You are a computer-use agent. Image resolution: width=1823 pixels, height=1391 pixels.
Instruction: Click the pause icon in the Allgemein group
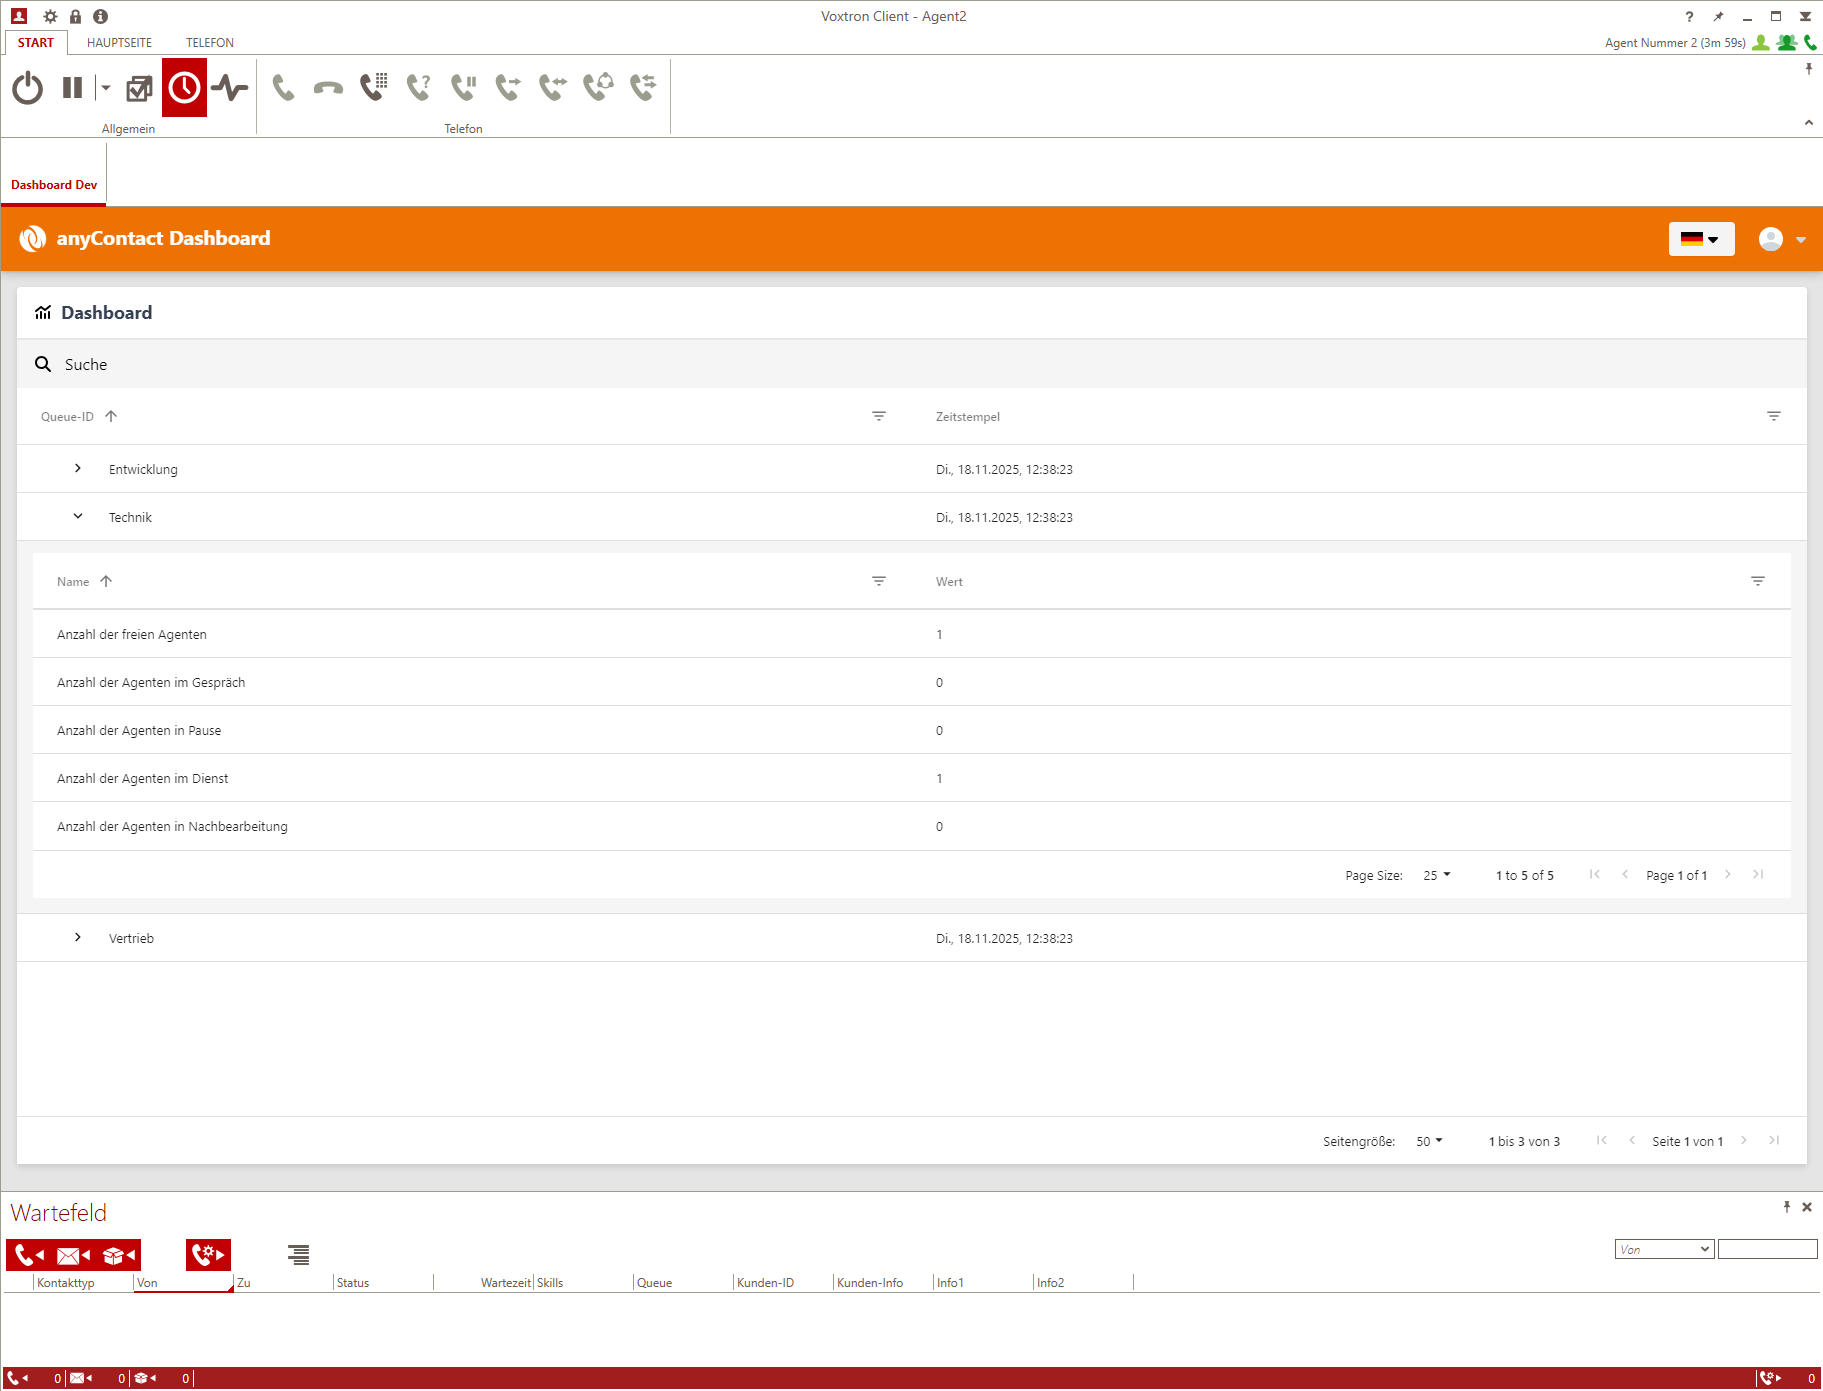click(x=72, y=88)
